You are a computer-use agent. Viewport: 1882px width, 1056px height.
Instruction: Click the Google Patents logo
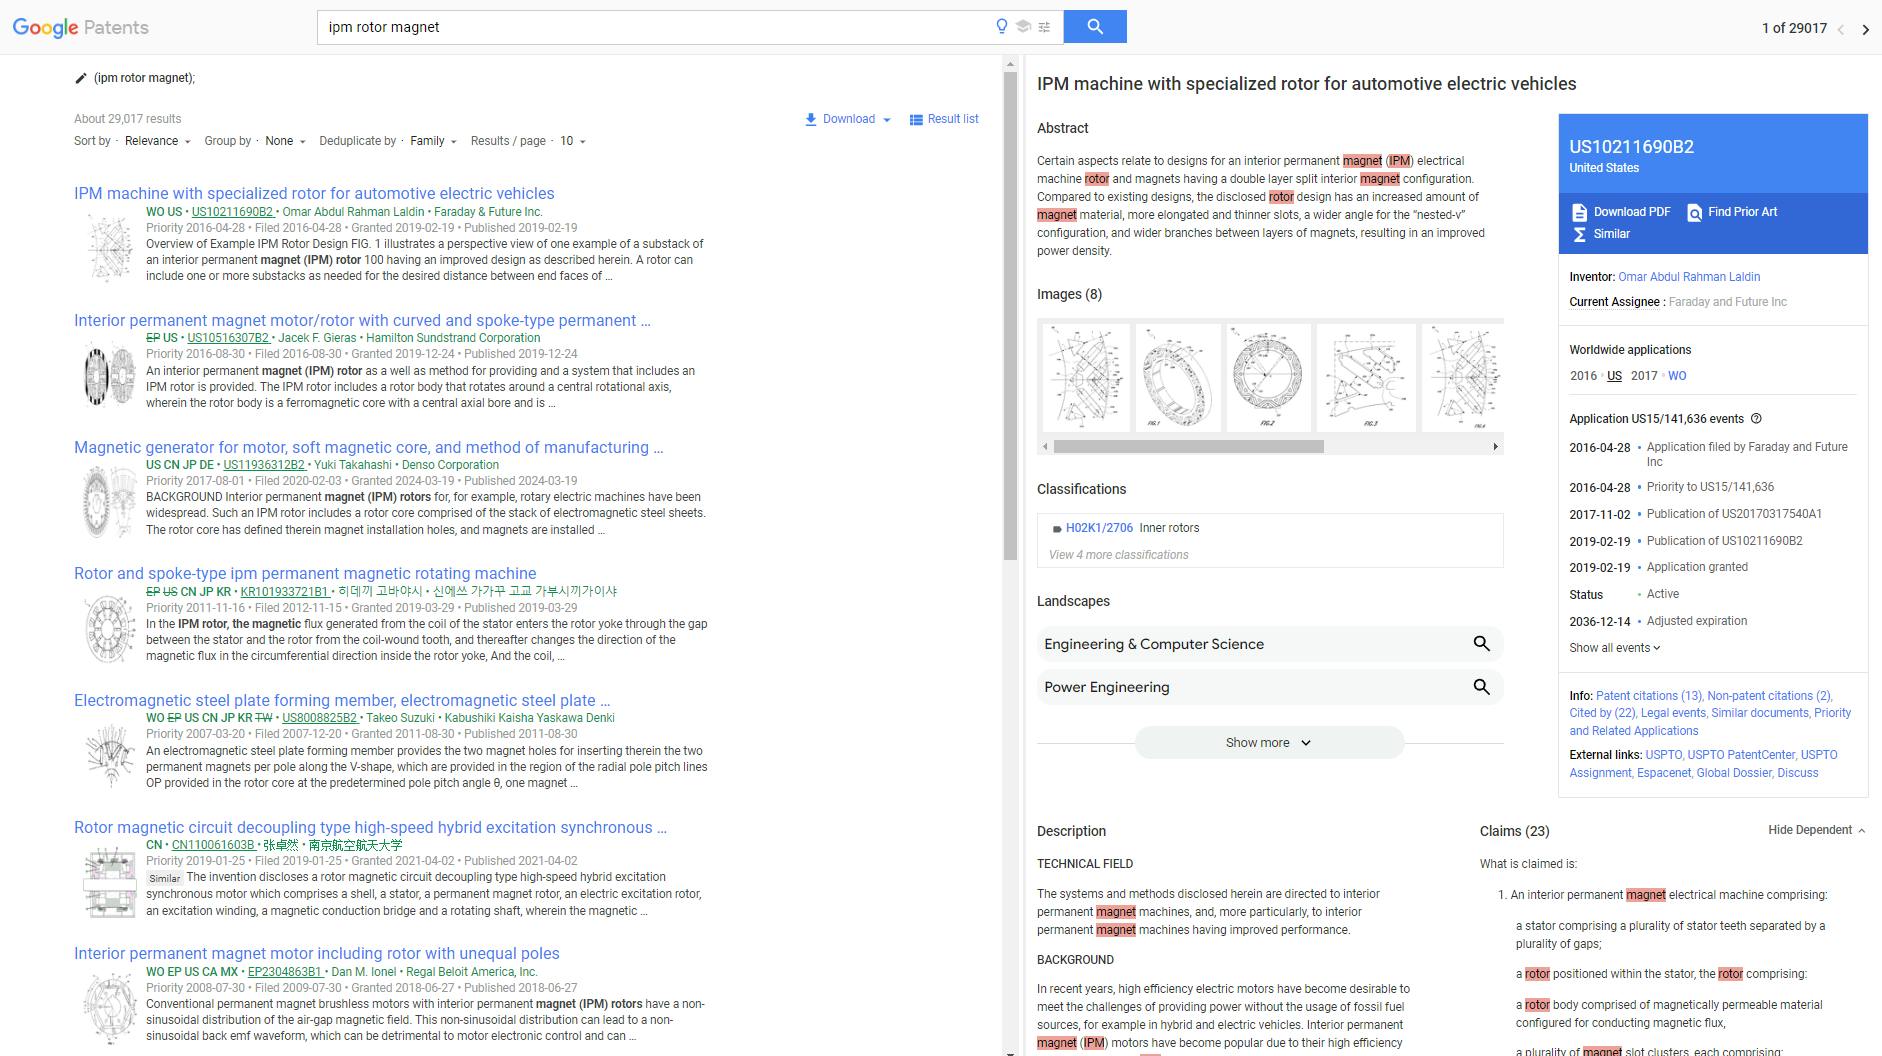pyautogui.click(x=81, y=27)
